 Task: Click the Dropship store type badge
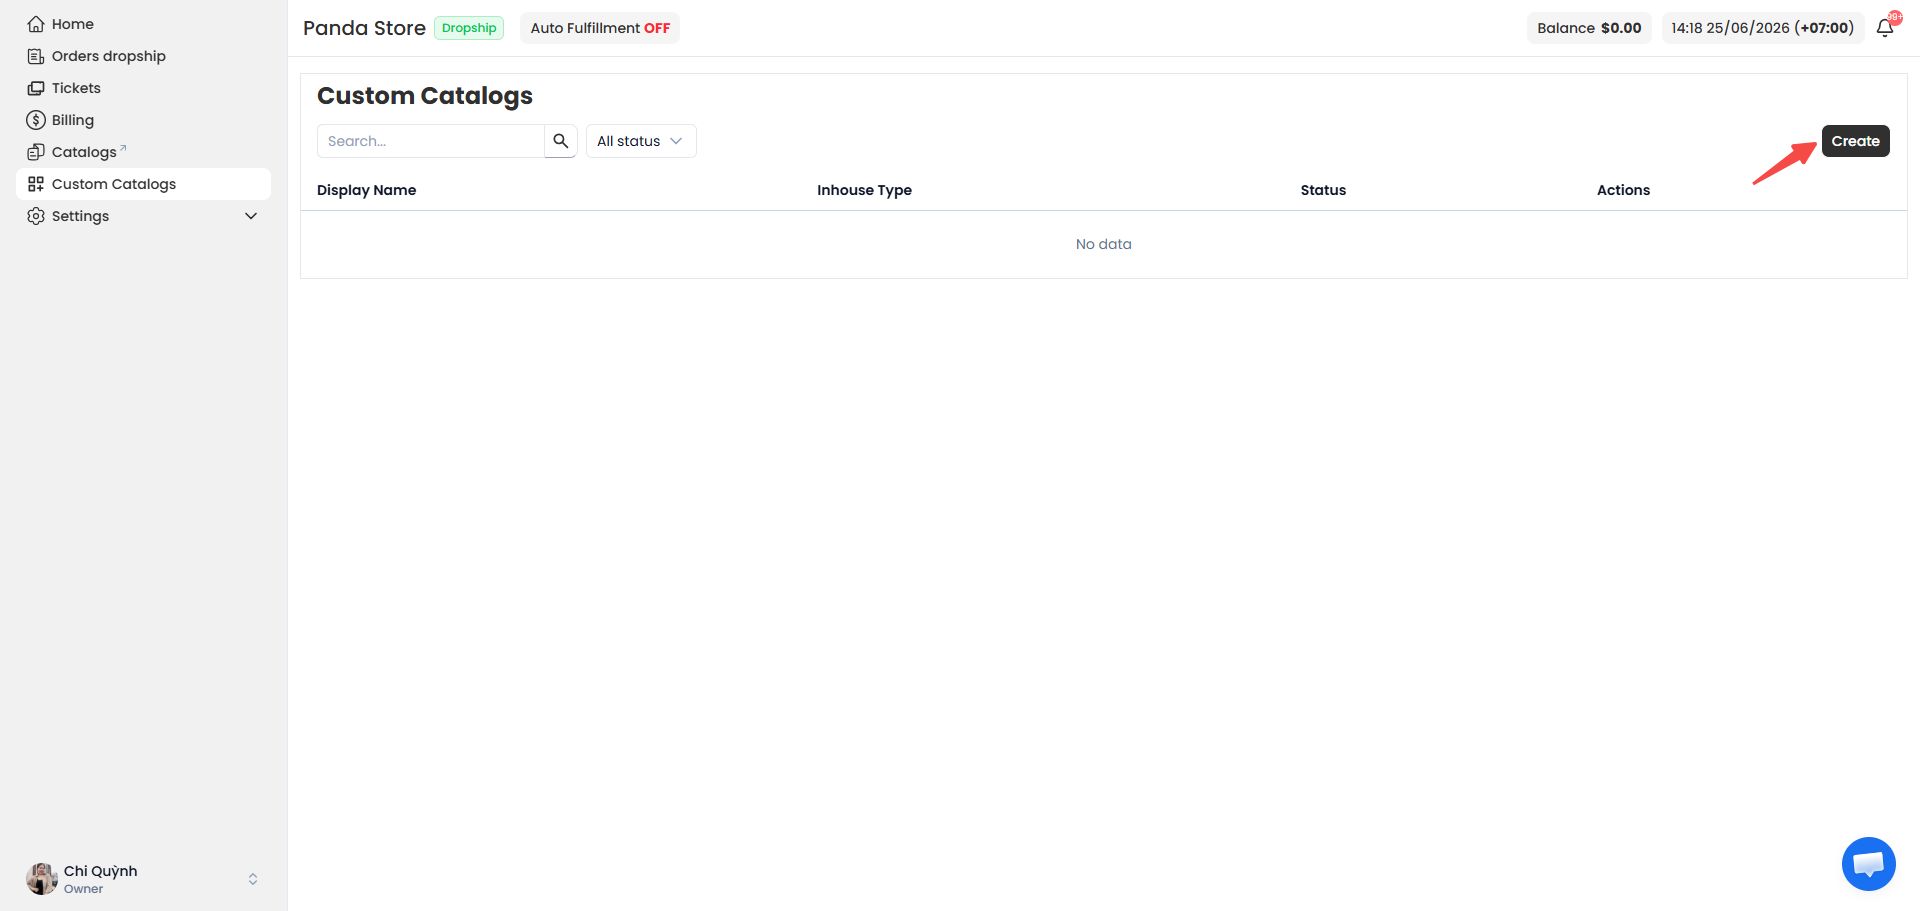(x=469, y=28)
